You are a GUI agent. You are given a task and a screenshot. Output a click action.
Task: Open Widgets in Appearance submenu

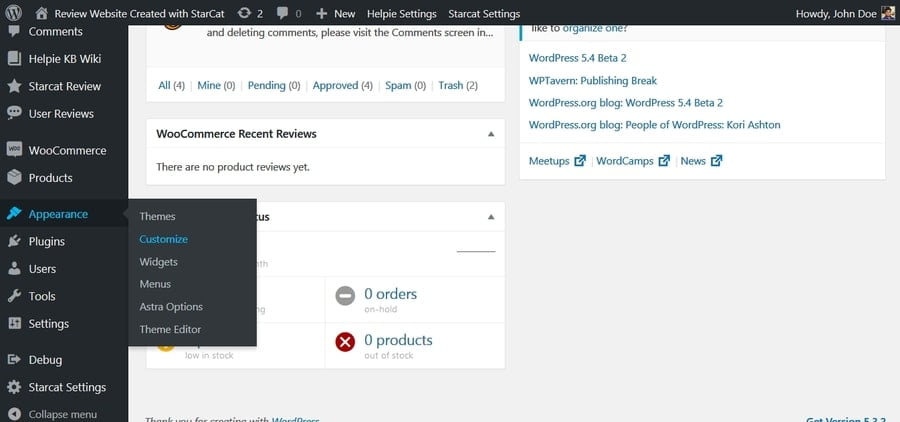pos(158,262)
